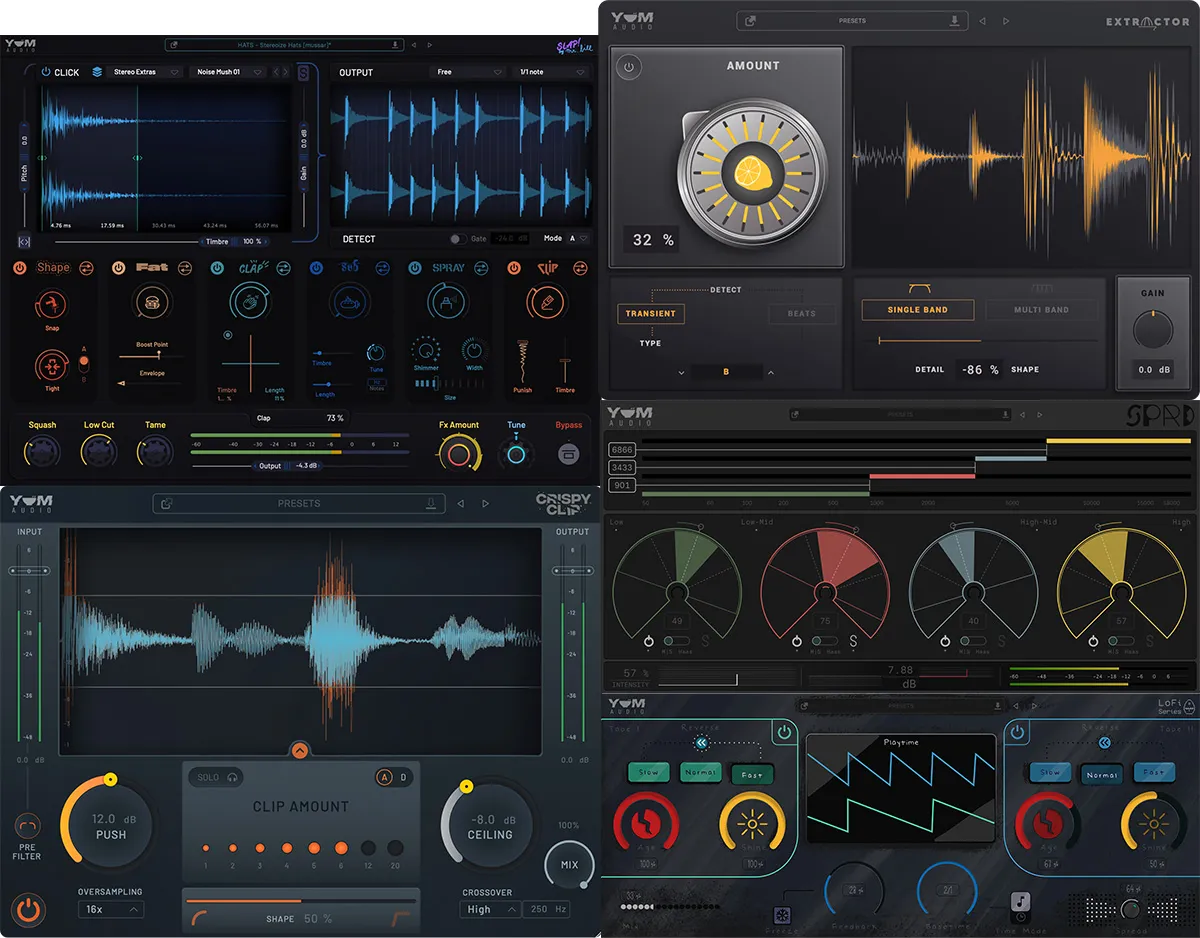Select BEATS detect mode in Extractor

[801, 313]
